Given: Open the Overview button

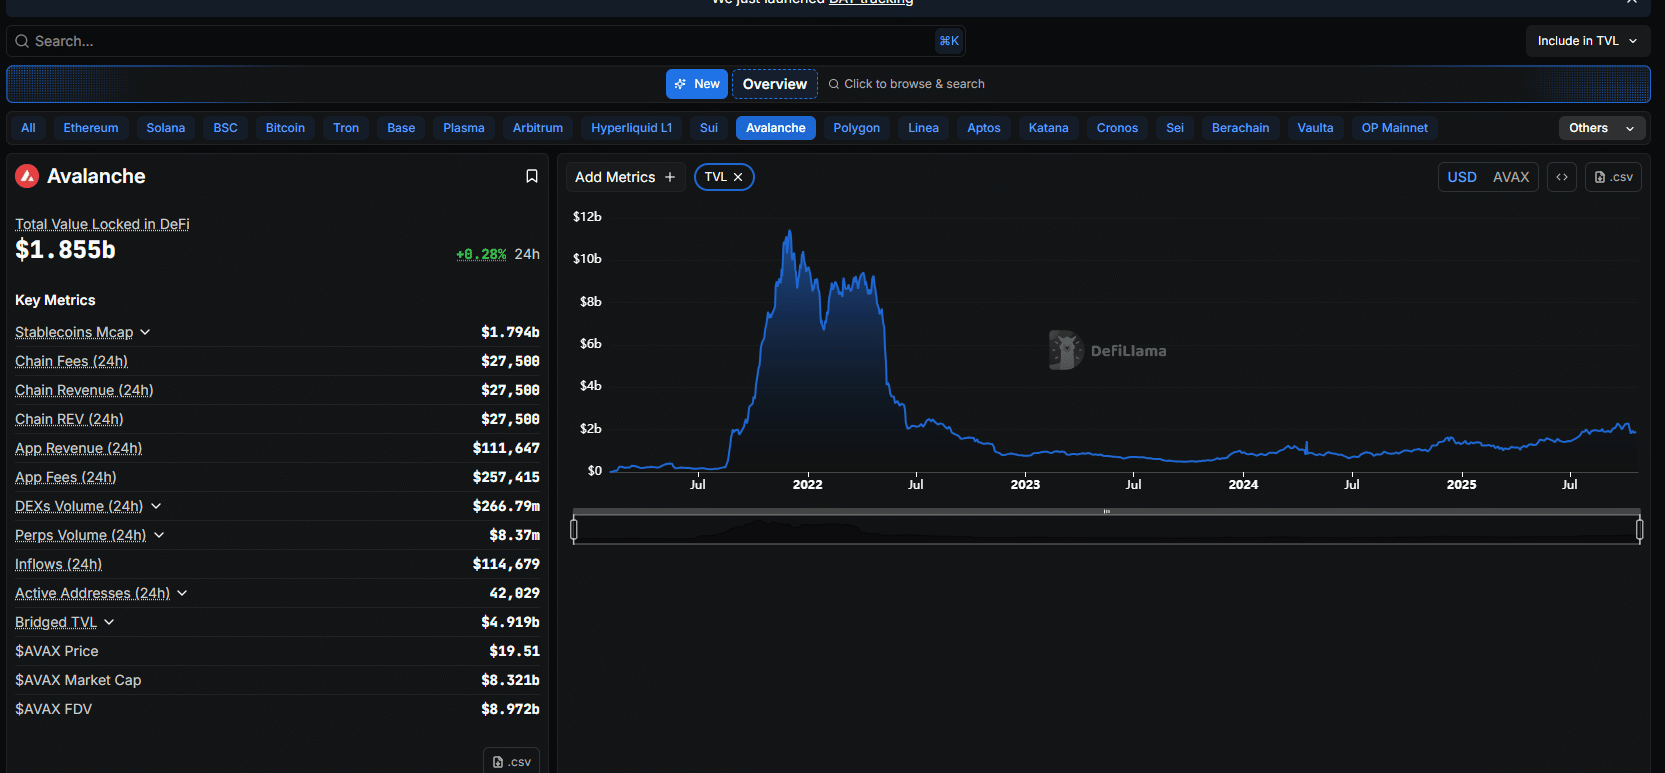Looking at the screenshot, I should [775, 84].
